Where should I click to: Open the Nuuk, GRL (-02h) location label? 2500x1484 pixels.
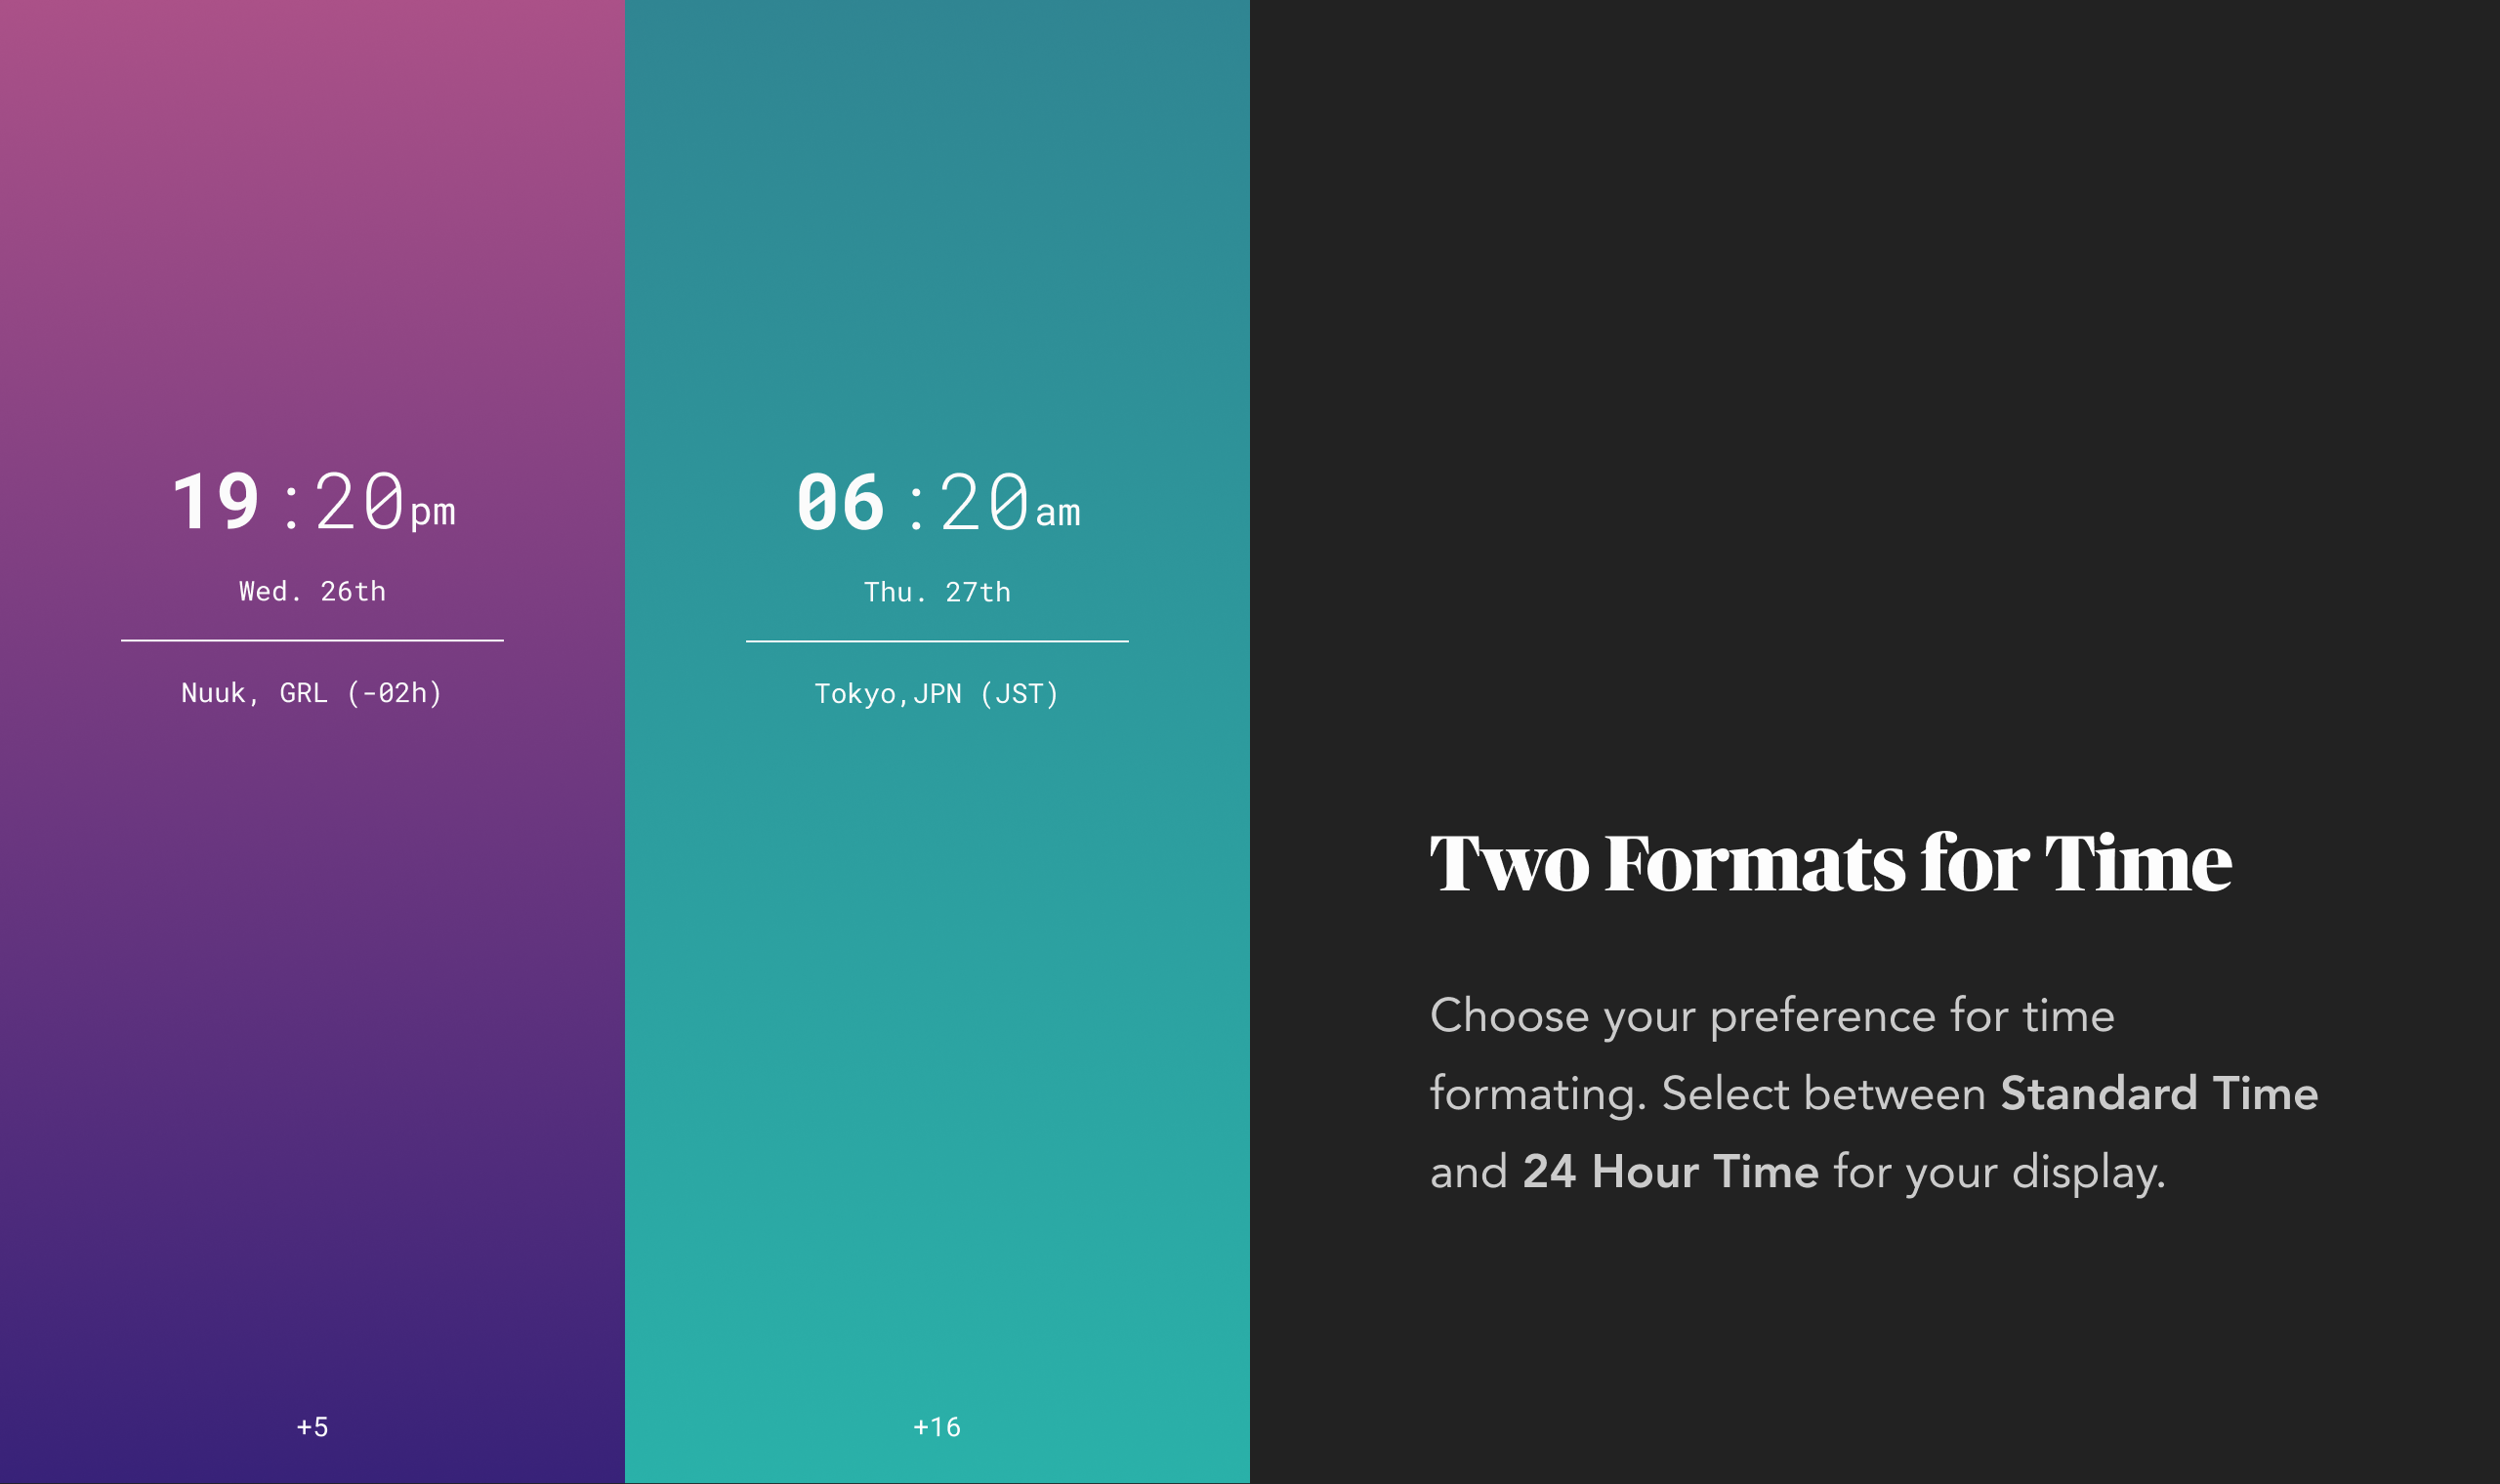click(x=312, y=693)
